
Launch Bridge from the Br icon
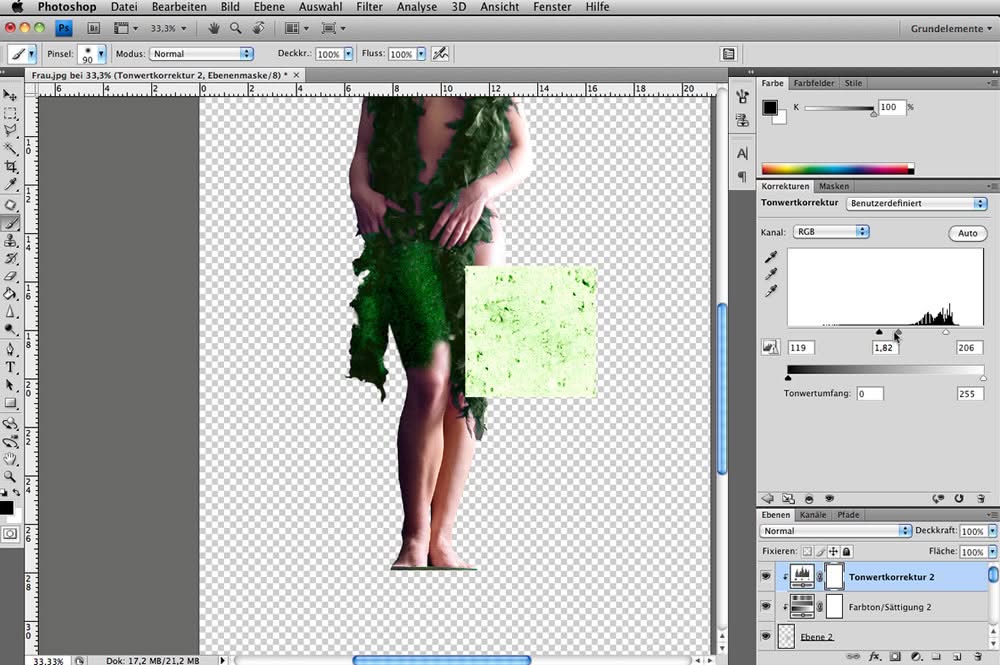(x=94, y=28)
